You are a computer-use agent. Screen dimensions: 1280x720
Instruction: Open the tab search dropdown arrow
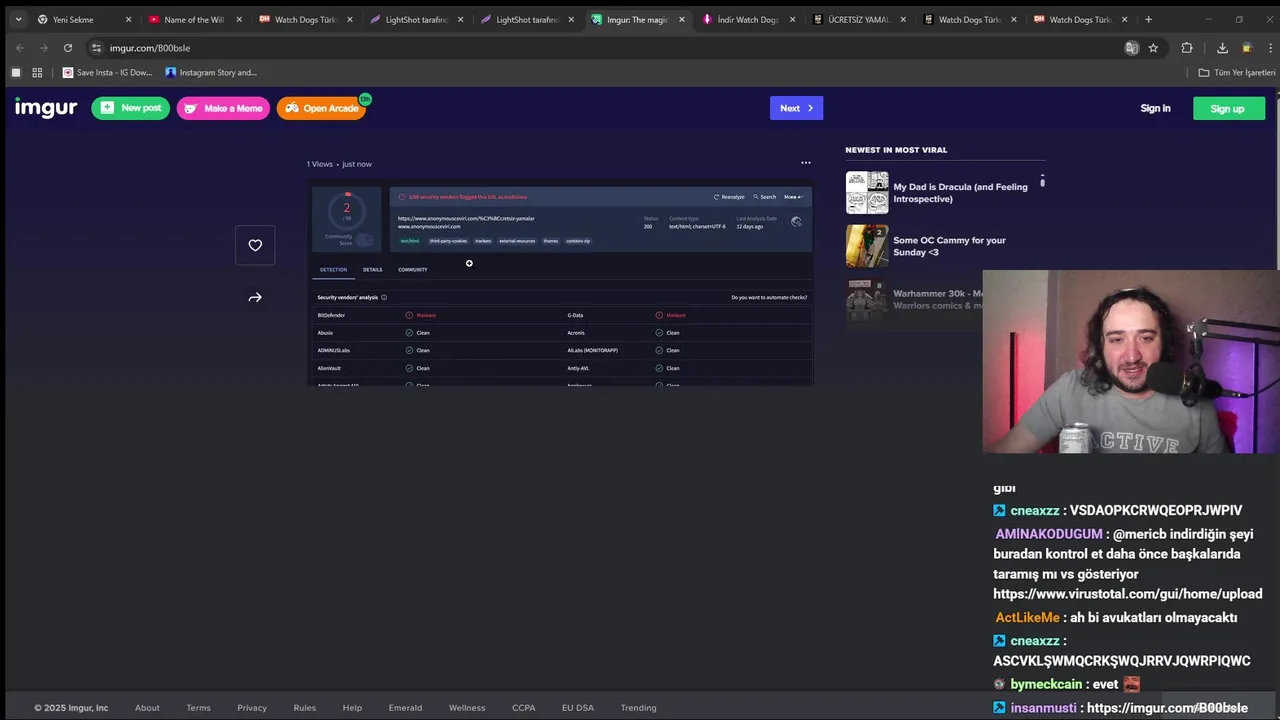pos(18,19)
